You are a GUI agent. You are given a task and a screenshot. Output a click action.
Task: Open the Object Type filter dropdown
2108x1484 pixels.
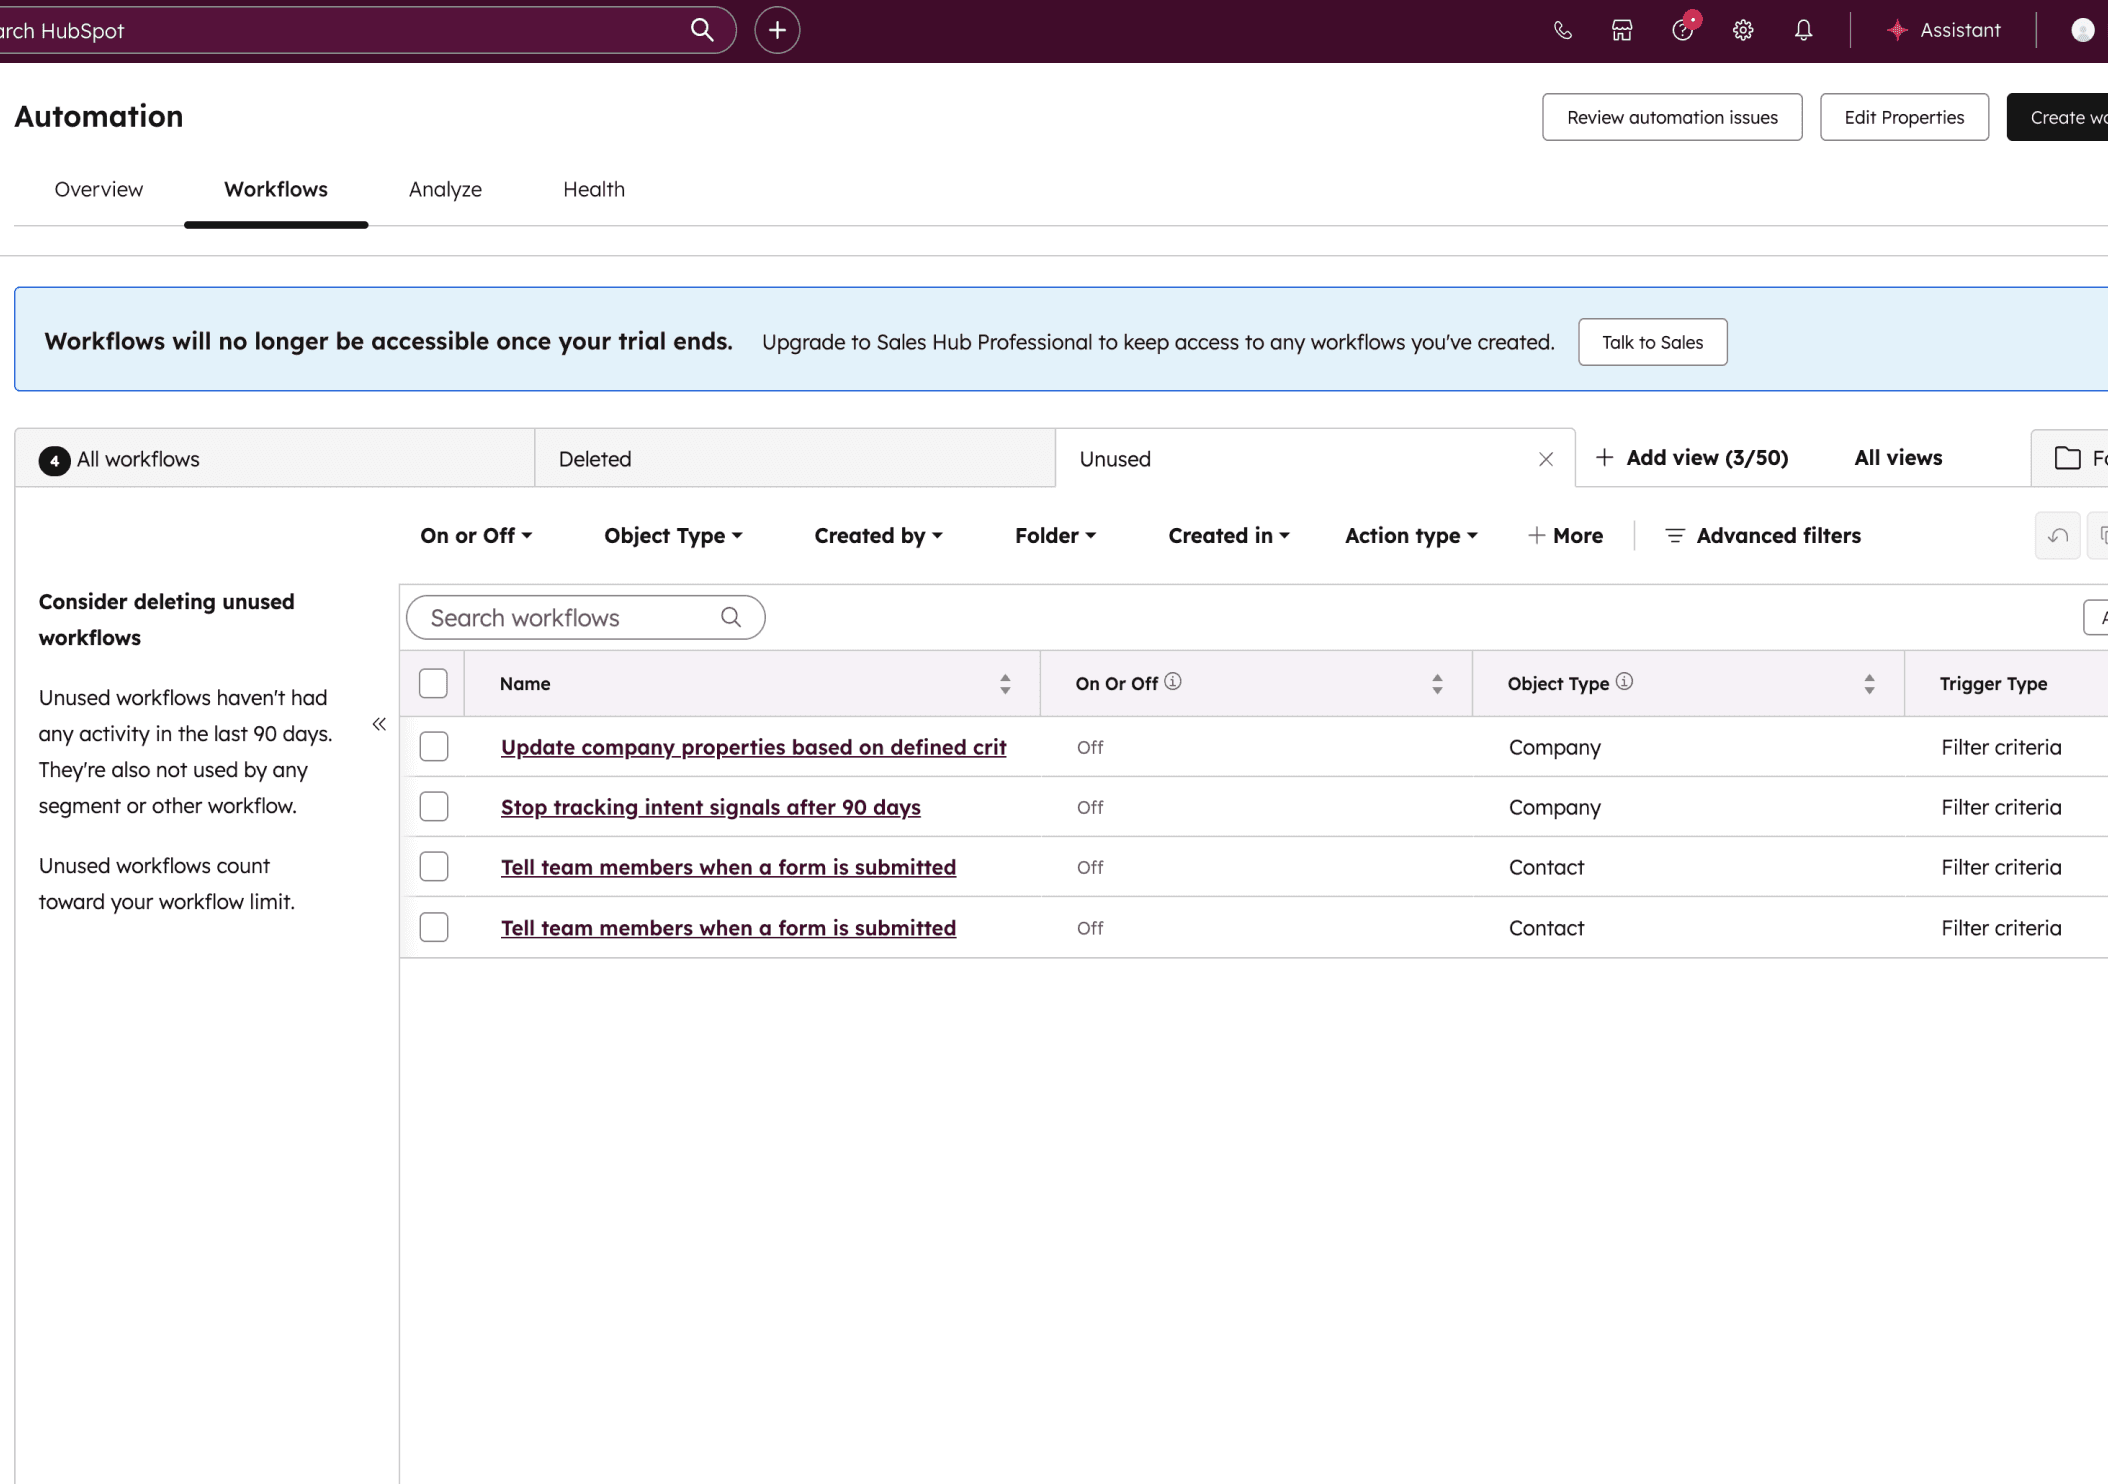pos(673,536)
